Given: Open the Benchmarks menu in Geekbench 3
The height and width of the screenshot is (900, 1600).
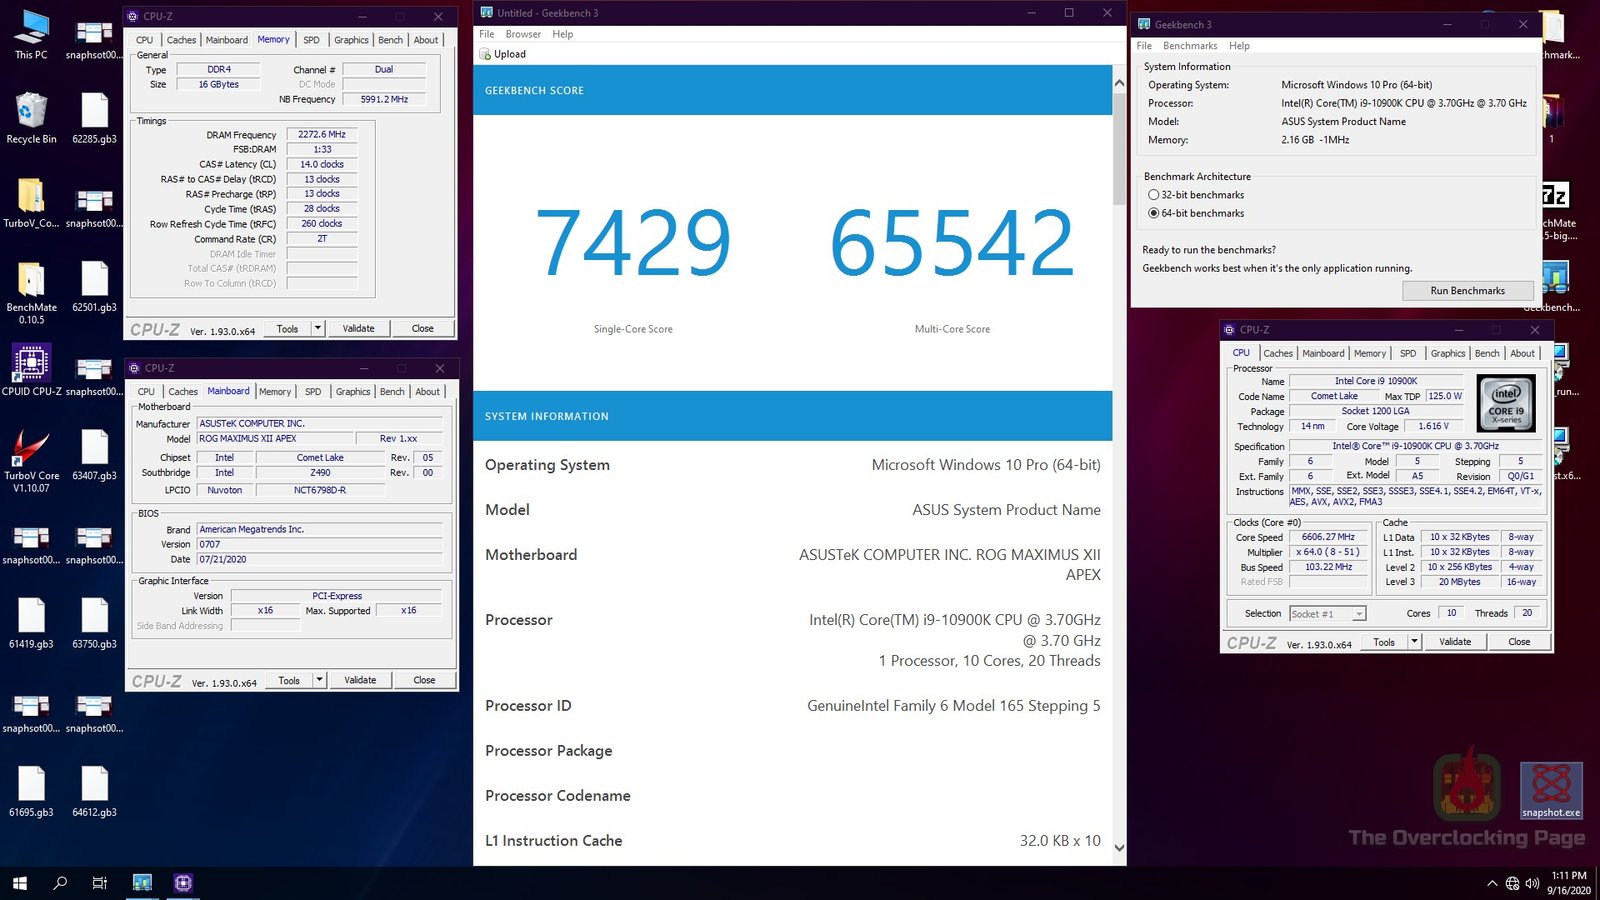Looking at the screenshot, I should pos(1190,45).
